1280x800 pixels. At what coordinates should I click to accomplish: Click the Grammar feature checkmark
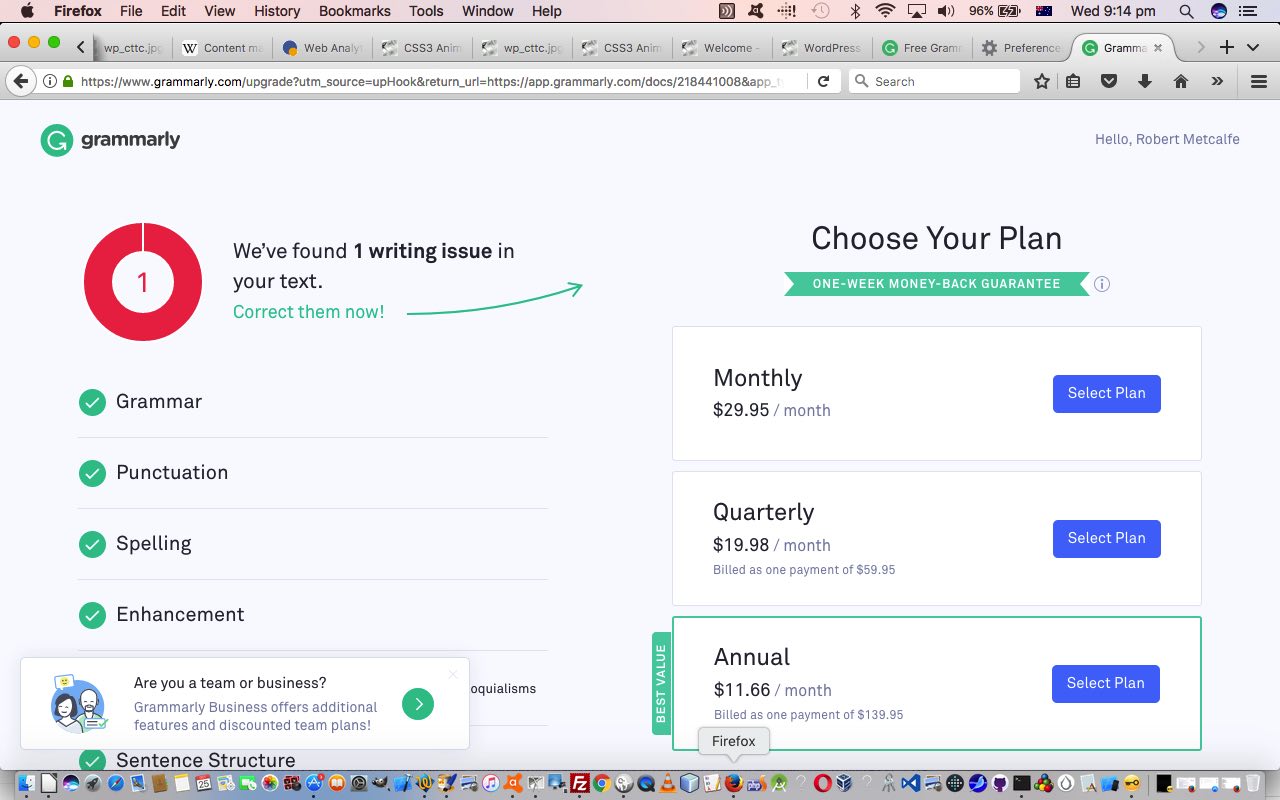pyautogui.click(x=92, y=402)
